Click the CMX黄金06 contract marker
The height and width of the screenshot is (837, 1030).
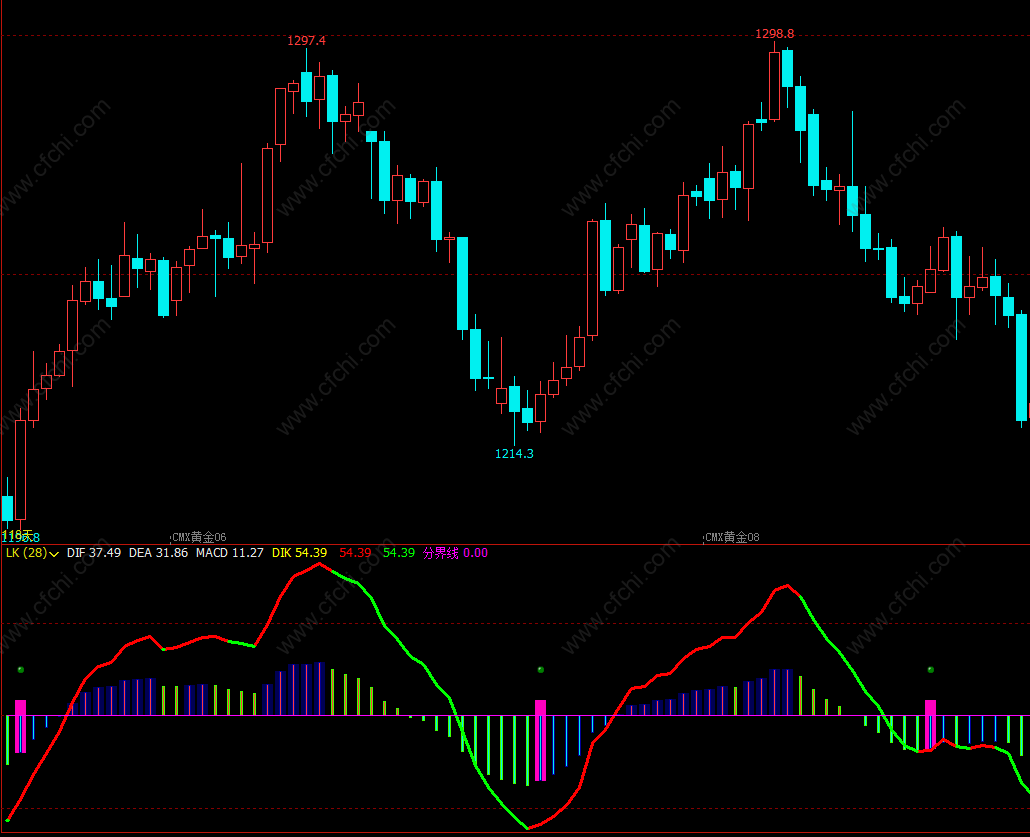tap(199, 537)
